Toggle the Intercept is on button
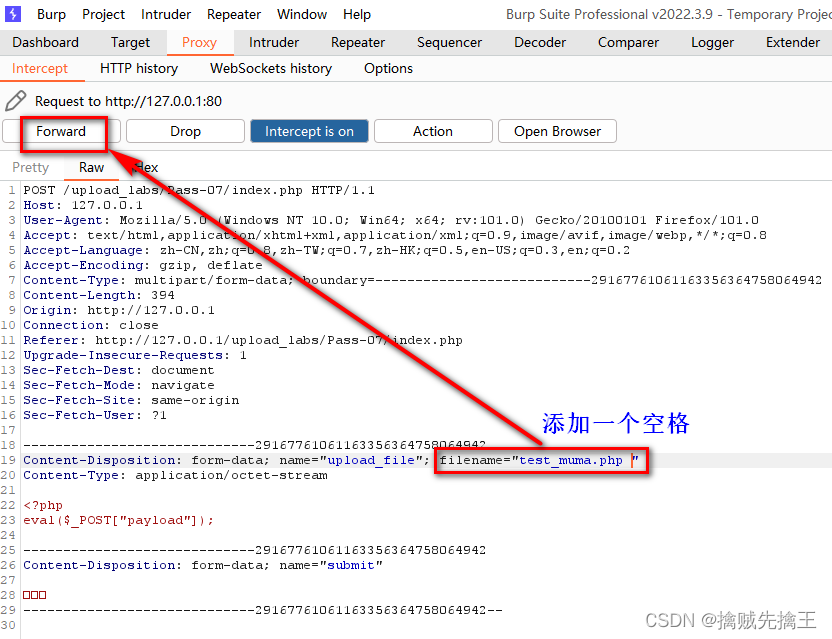The image size is (832, 639). click(x=309, y=131)
